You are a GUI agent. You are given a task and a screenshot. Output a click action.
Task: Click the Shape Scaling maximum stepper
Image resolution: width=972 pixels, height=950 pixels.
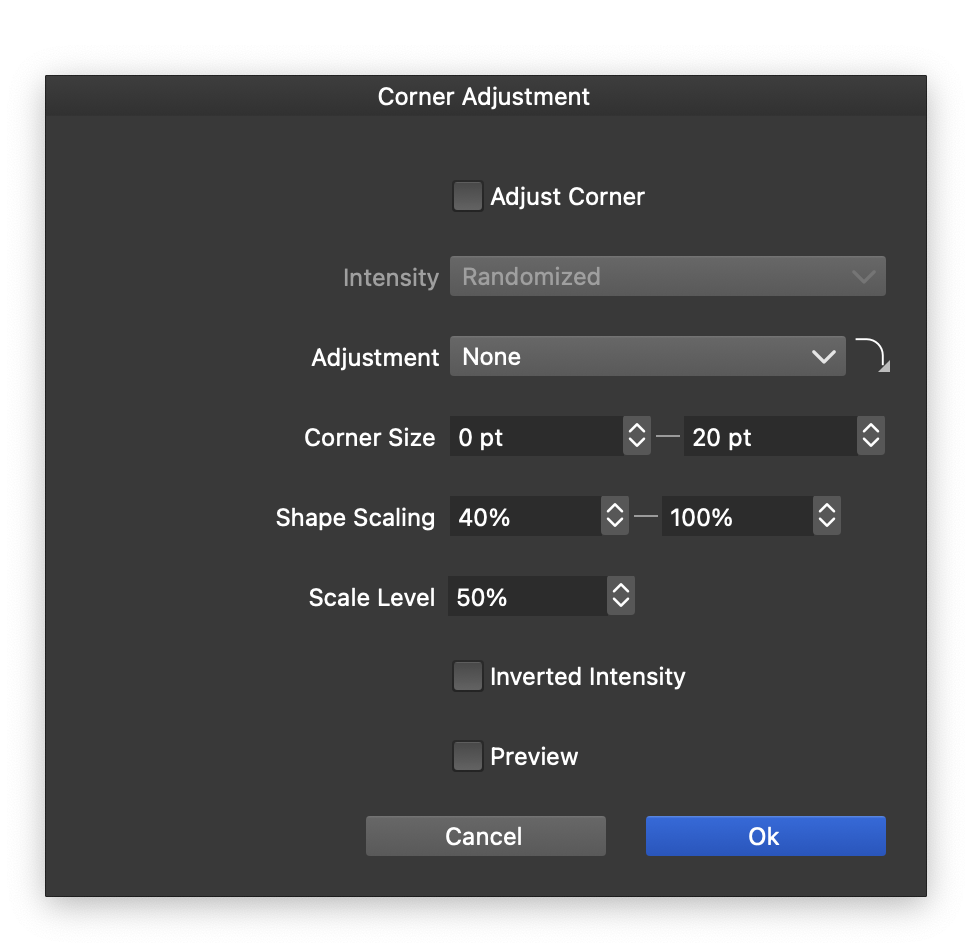click(827, 517)
